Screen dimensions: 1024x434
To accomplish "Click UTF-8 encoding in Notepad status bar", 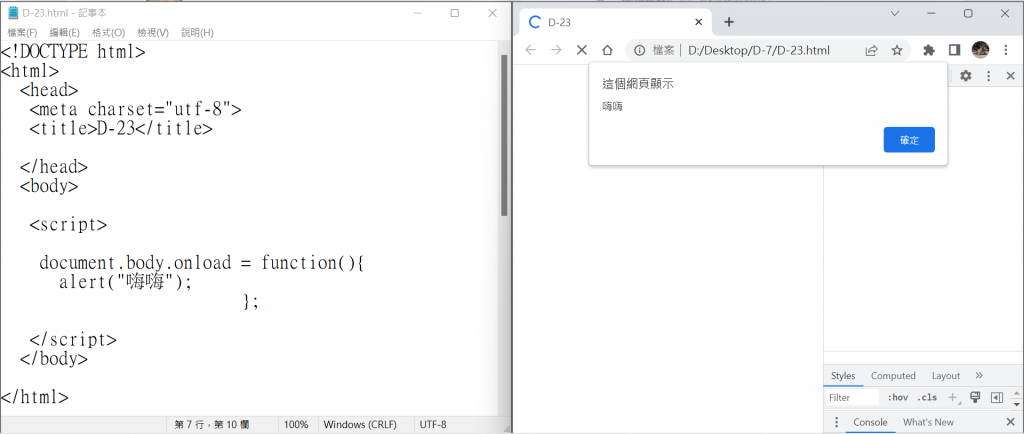I will [x=433, y=424].
